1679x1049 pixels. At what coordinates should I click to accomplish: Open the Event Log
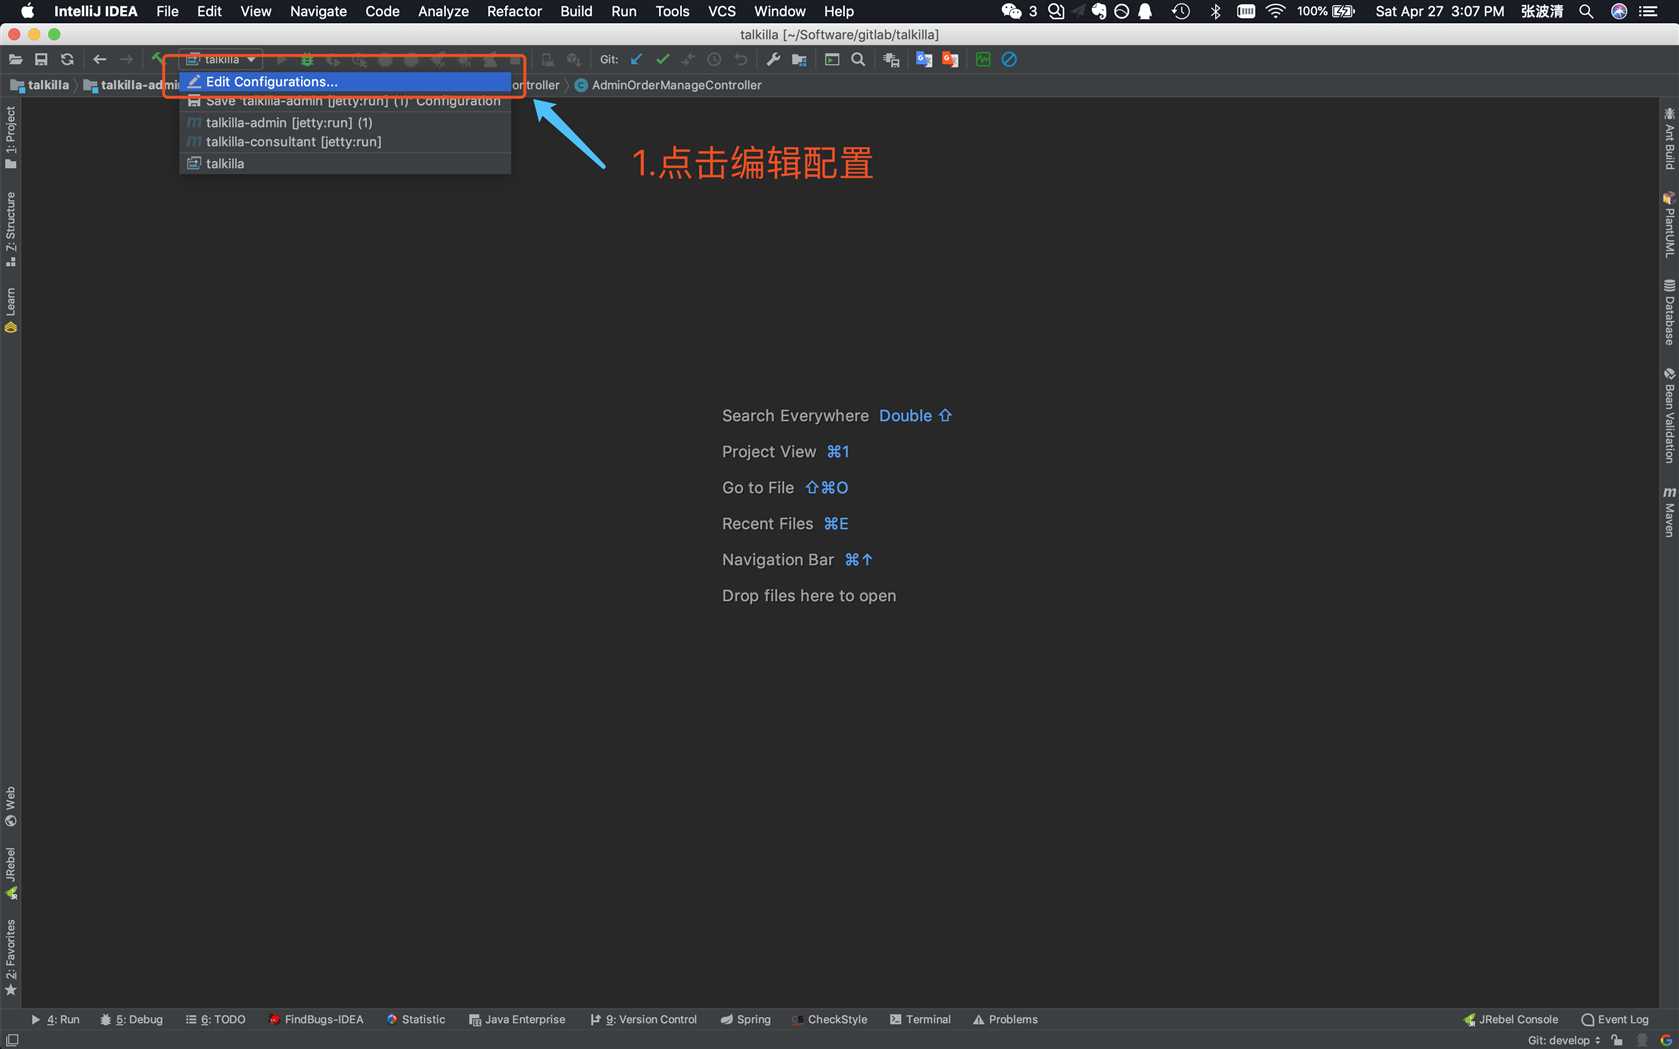(1614, 1020)
